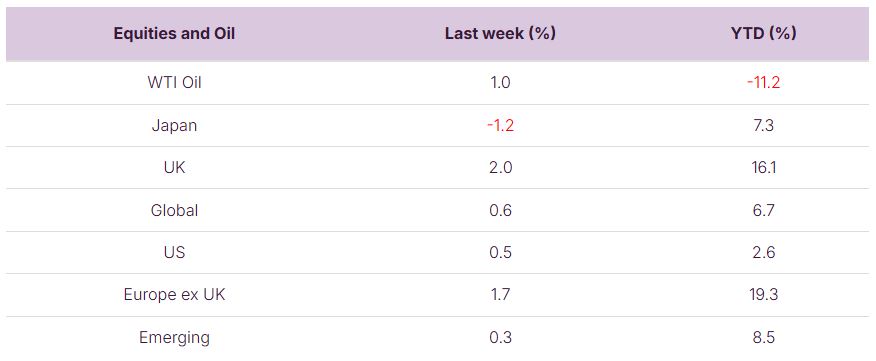
Task: Click WTI Oil's red -11.2 YTD value
Action: click(763, 83)
